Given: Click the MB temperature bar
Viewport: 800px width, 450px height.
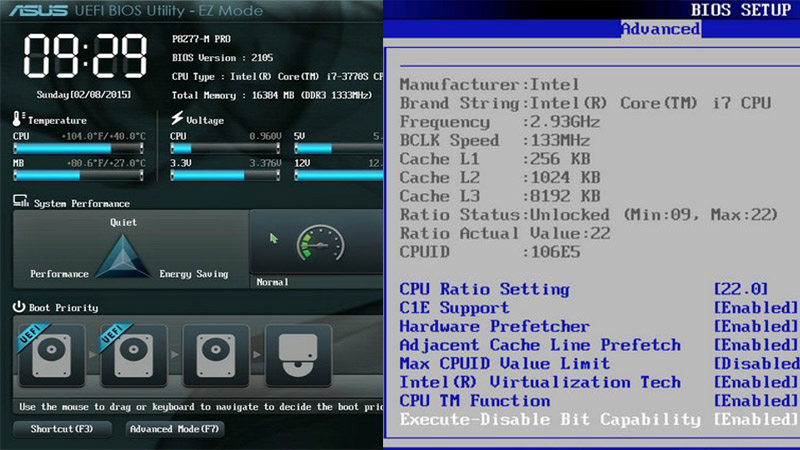Looking at the screenshot, I should tap(78, 176).
